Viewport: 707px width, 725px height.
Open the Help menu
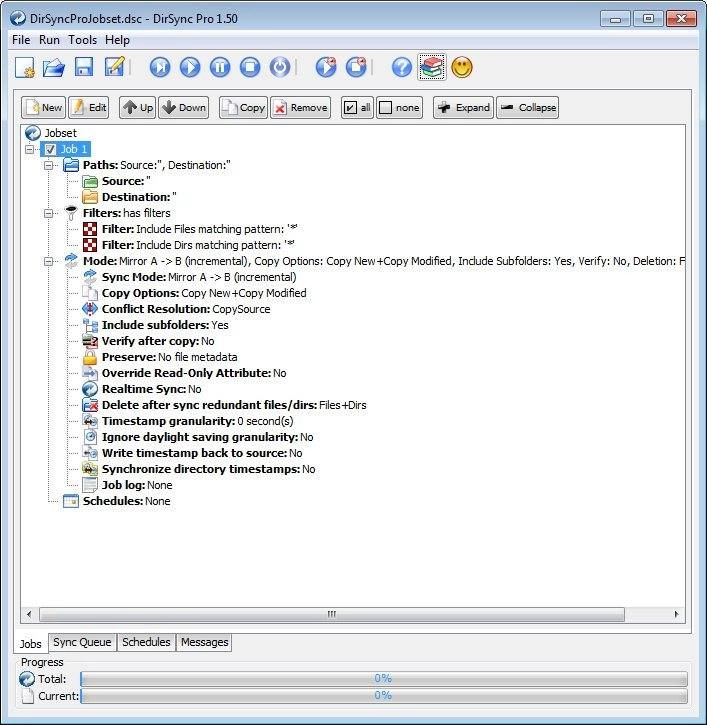(x=117, y=40)
